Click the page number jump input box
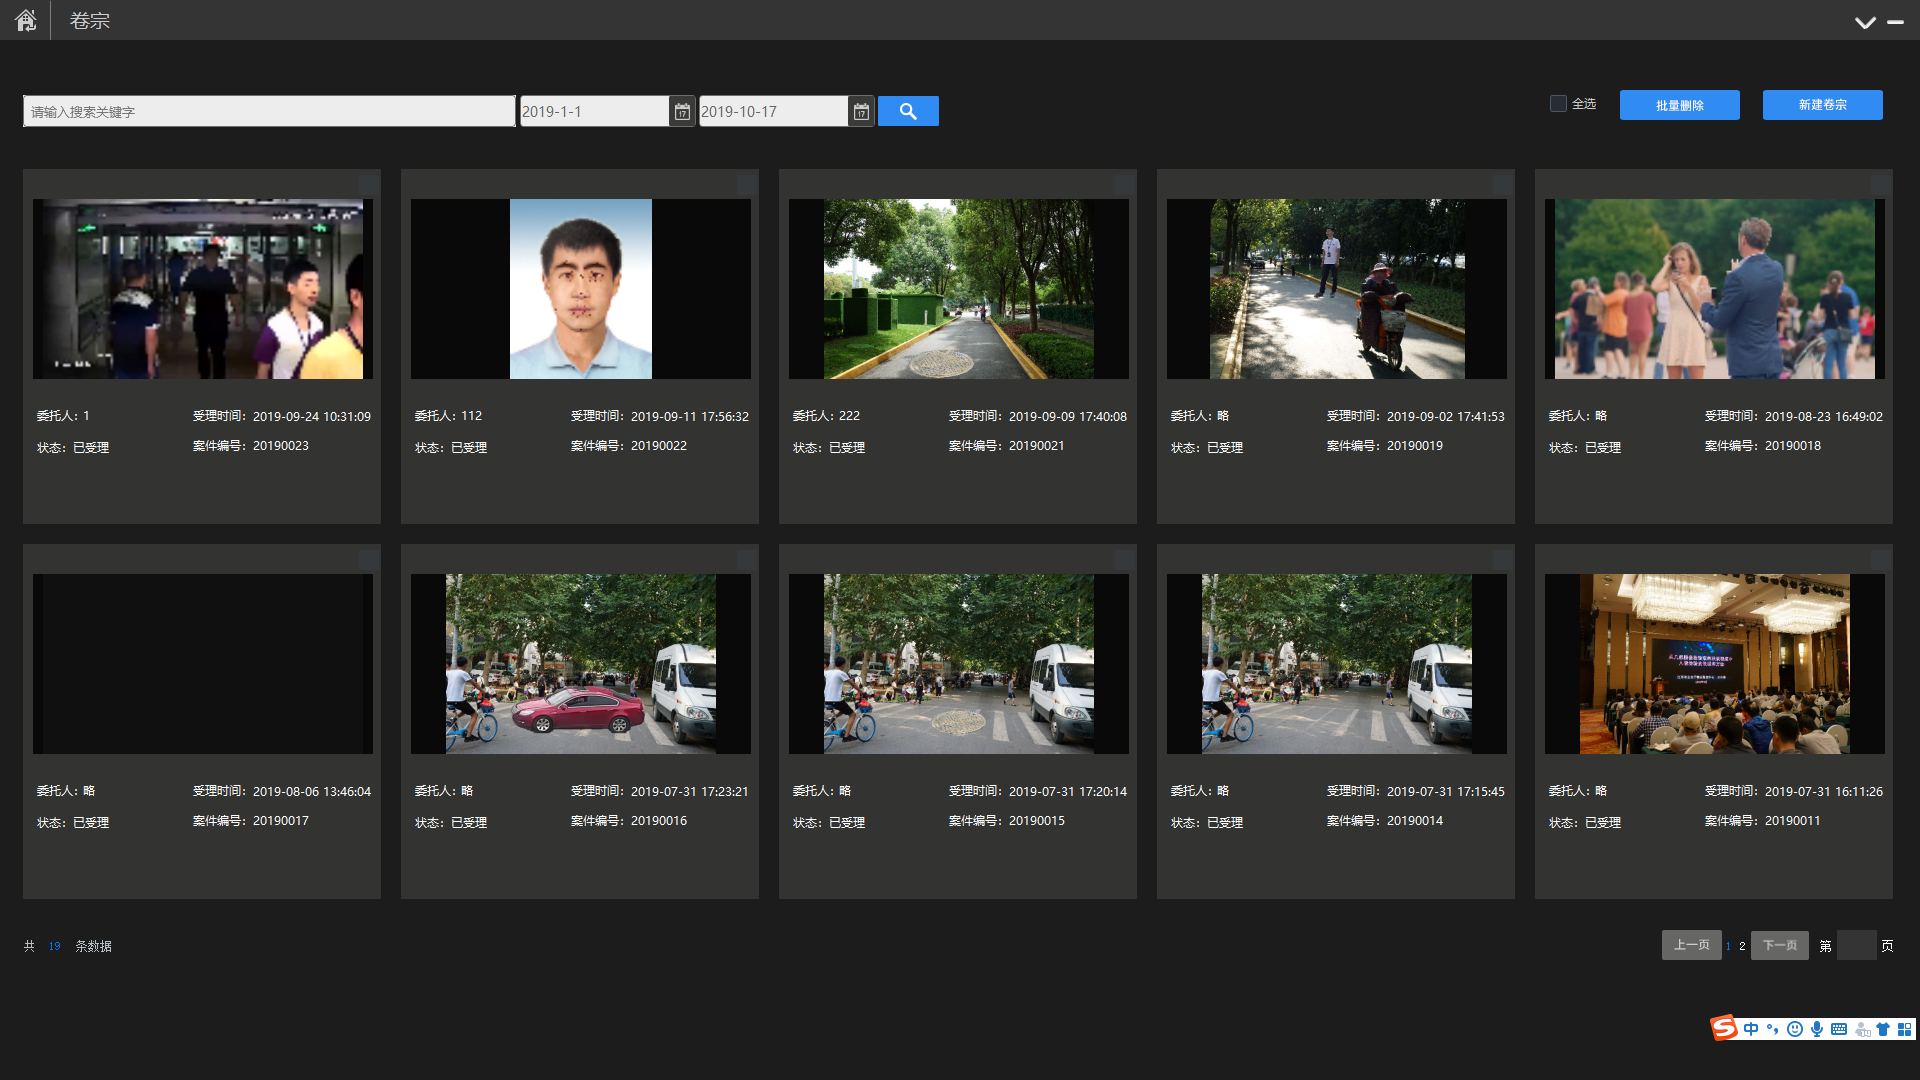The height and width of the screenshot is (1080, 1920). [1857, 945]
